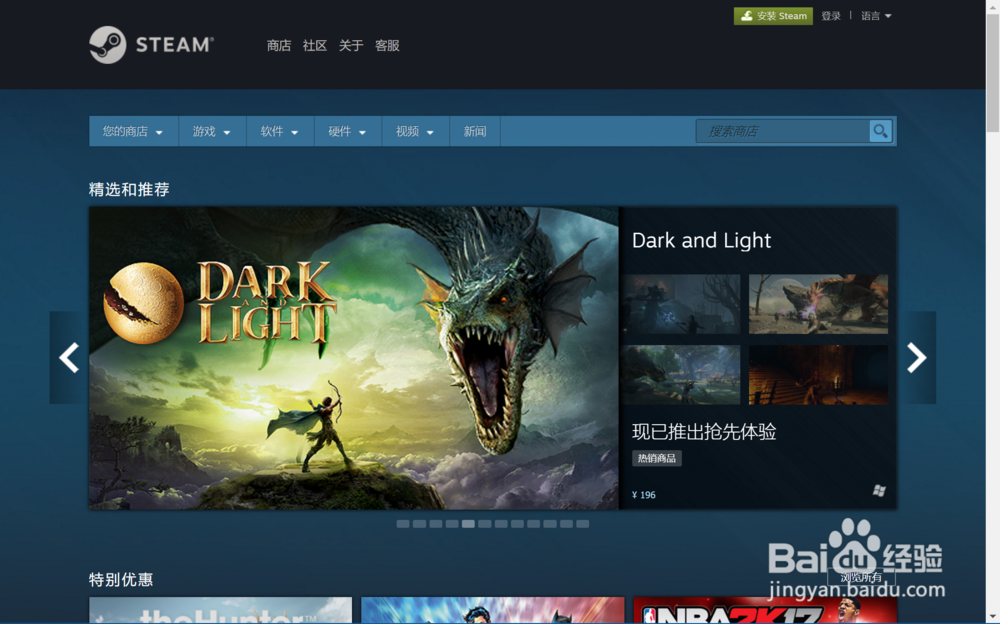
Task: Select the sixth carousel page dot
Action: point(485,524)
